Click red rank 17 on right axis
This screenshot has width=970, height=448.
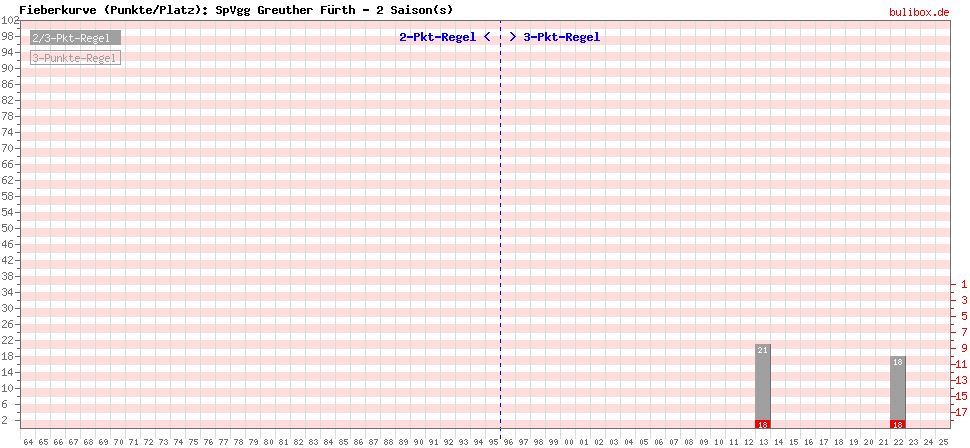[962, 412]
